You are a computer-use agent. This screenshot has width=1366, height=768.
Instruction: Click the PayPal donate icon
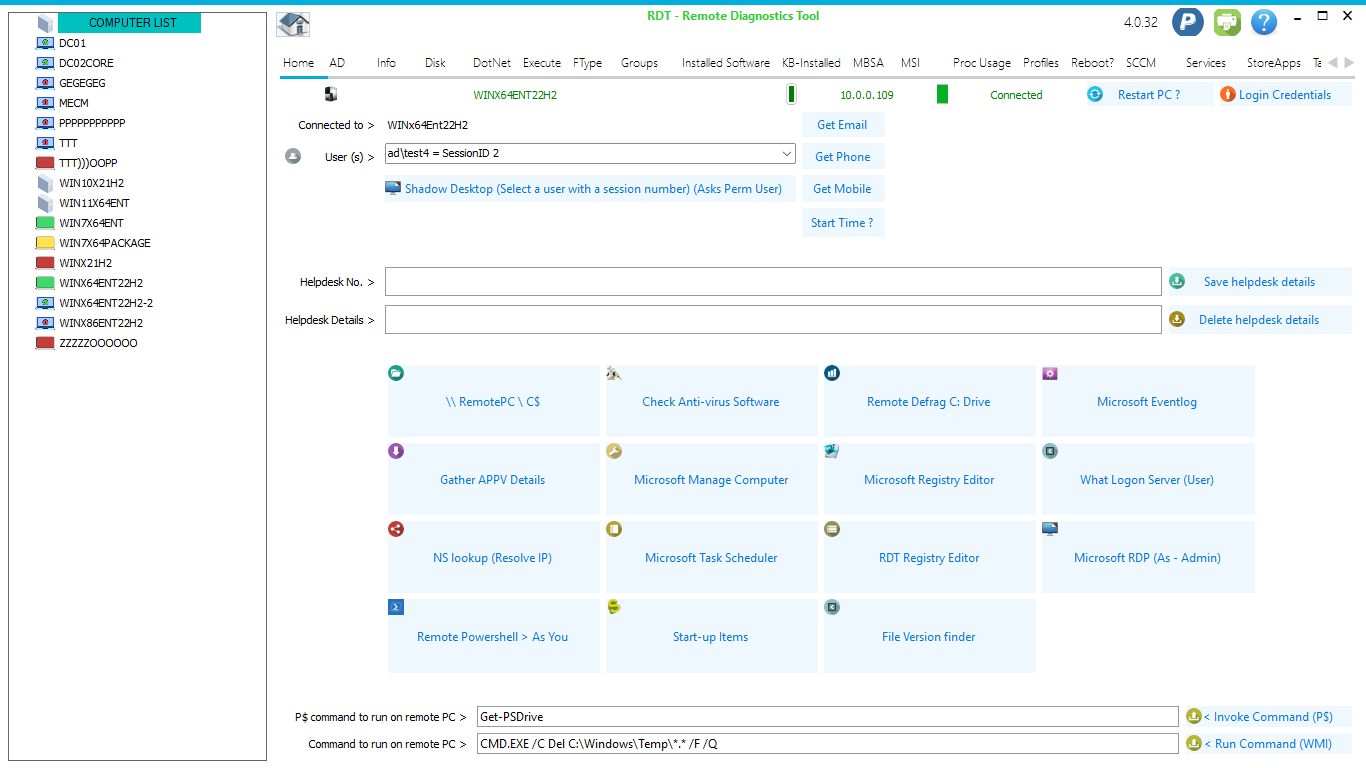[1187, 22]
